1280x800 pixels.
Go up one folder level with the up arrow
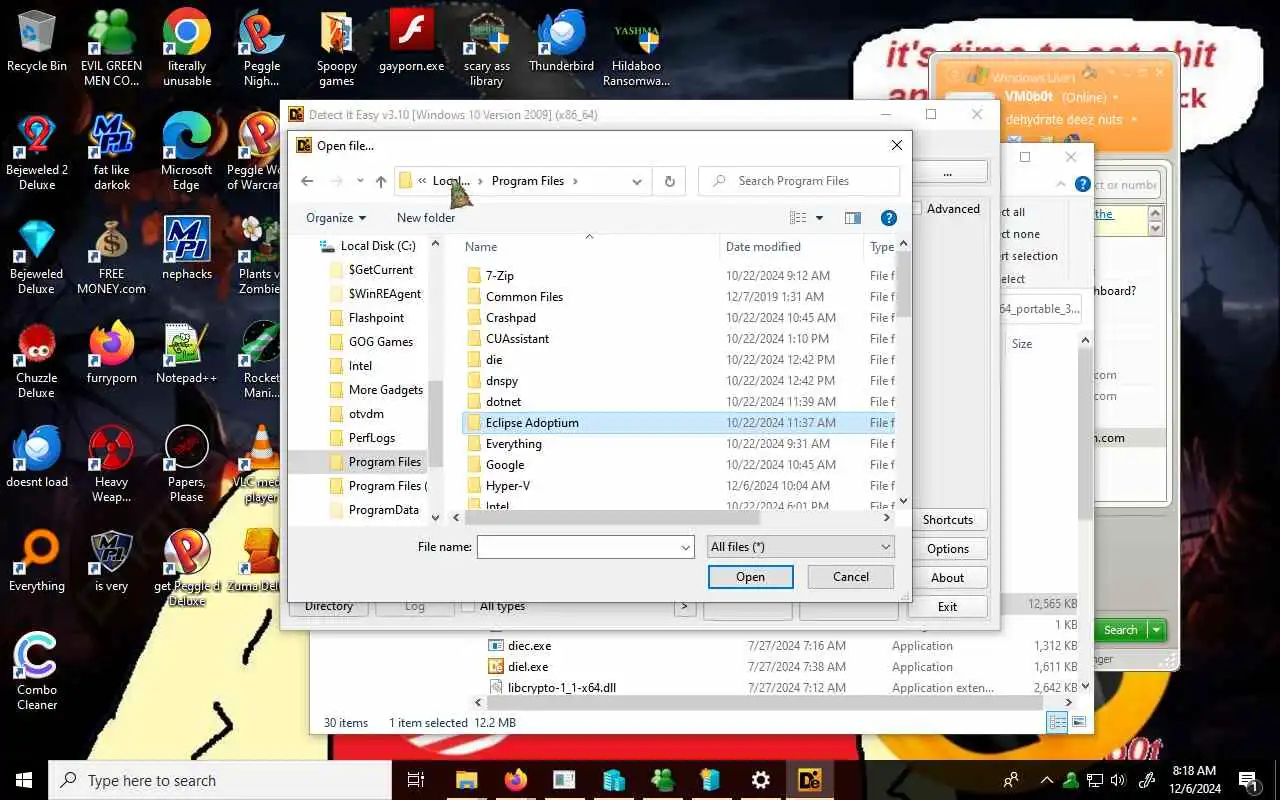381,181
